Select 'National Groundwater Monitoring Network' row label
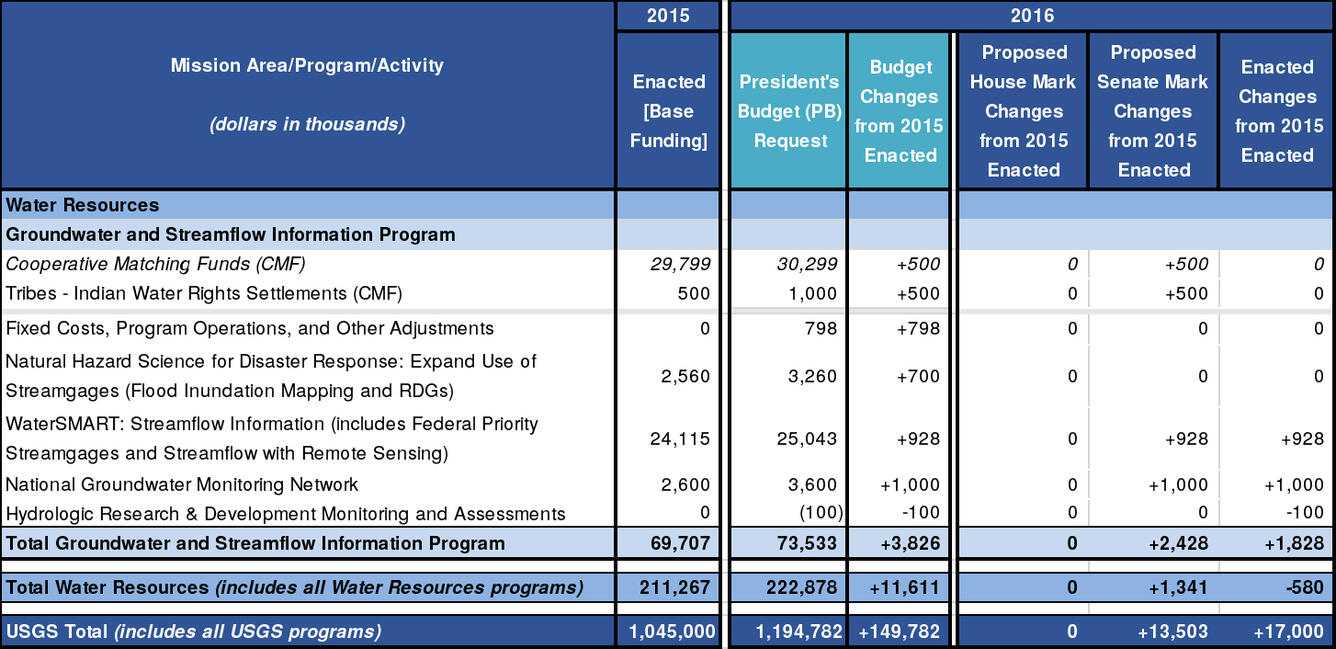The image size is (1336, 649). tap(182, 484)
